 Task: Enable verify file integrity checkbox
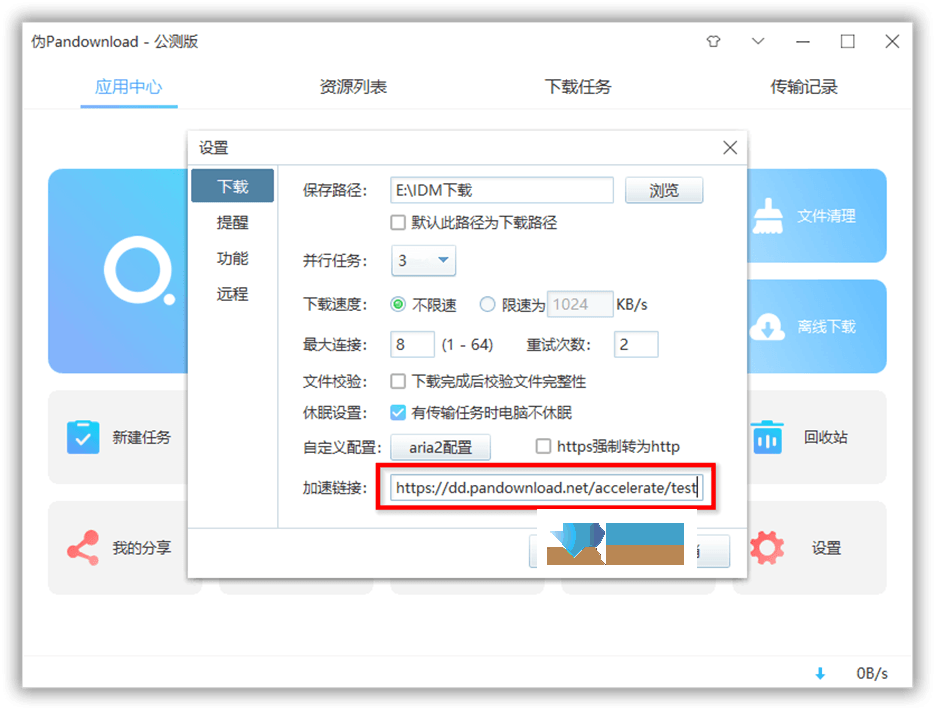click(x=398, y=381)
